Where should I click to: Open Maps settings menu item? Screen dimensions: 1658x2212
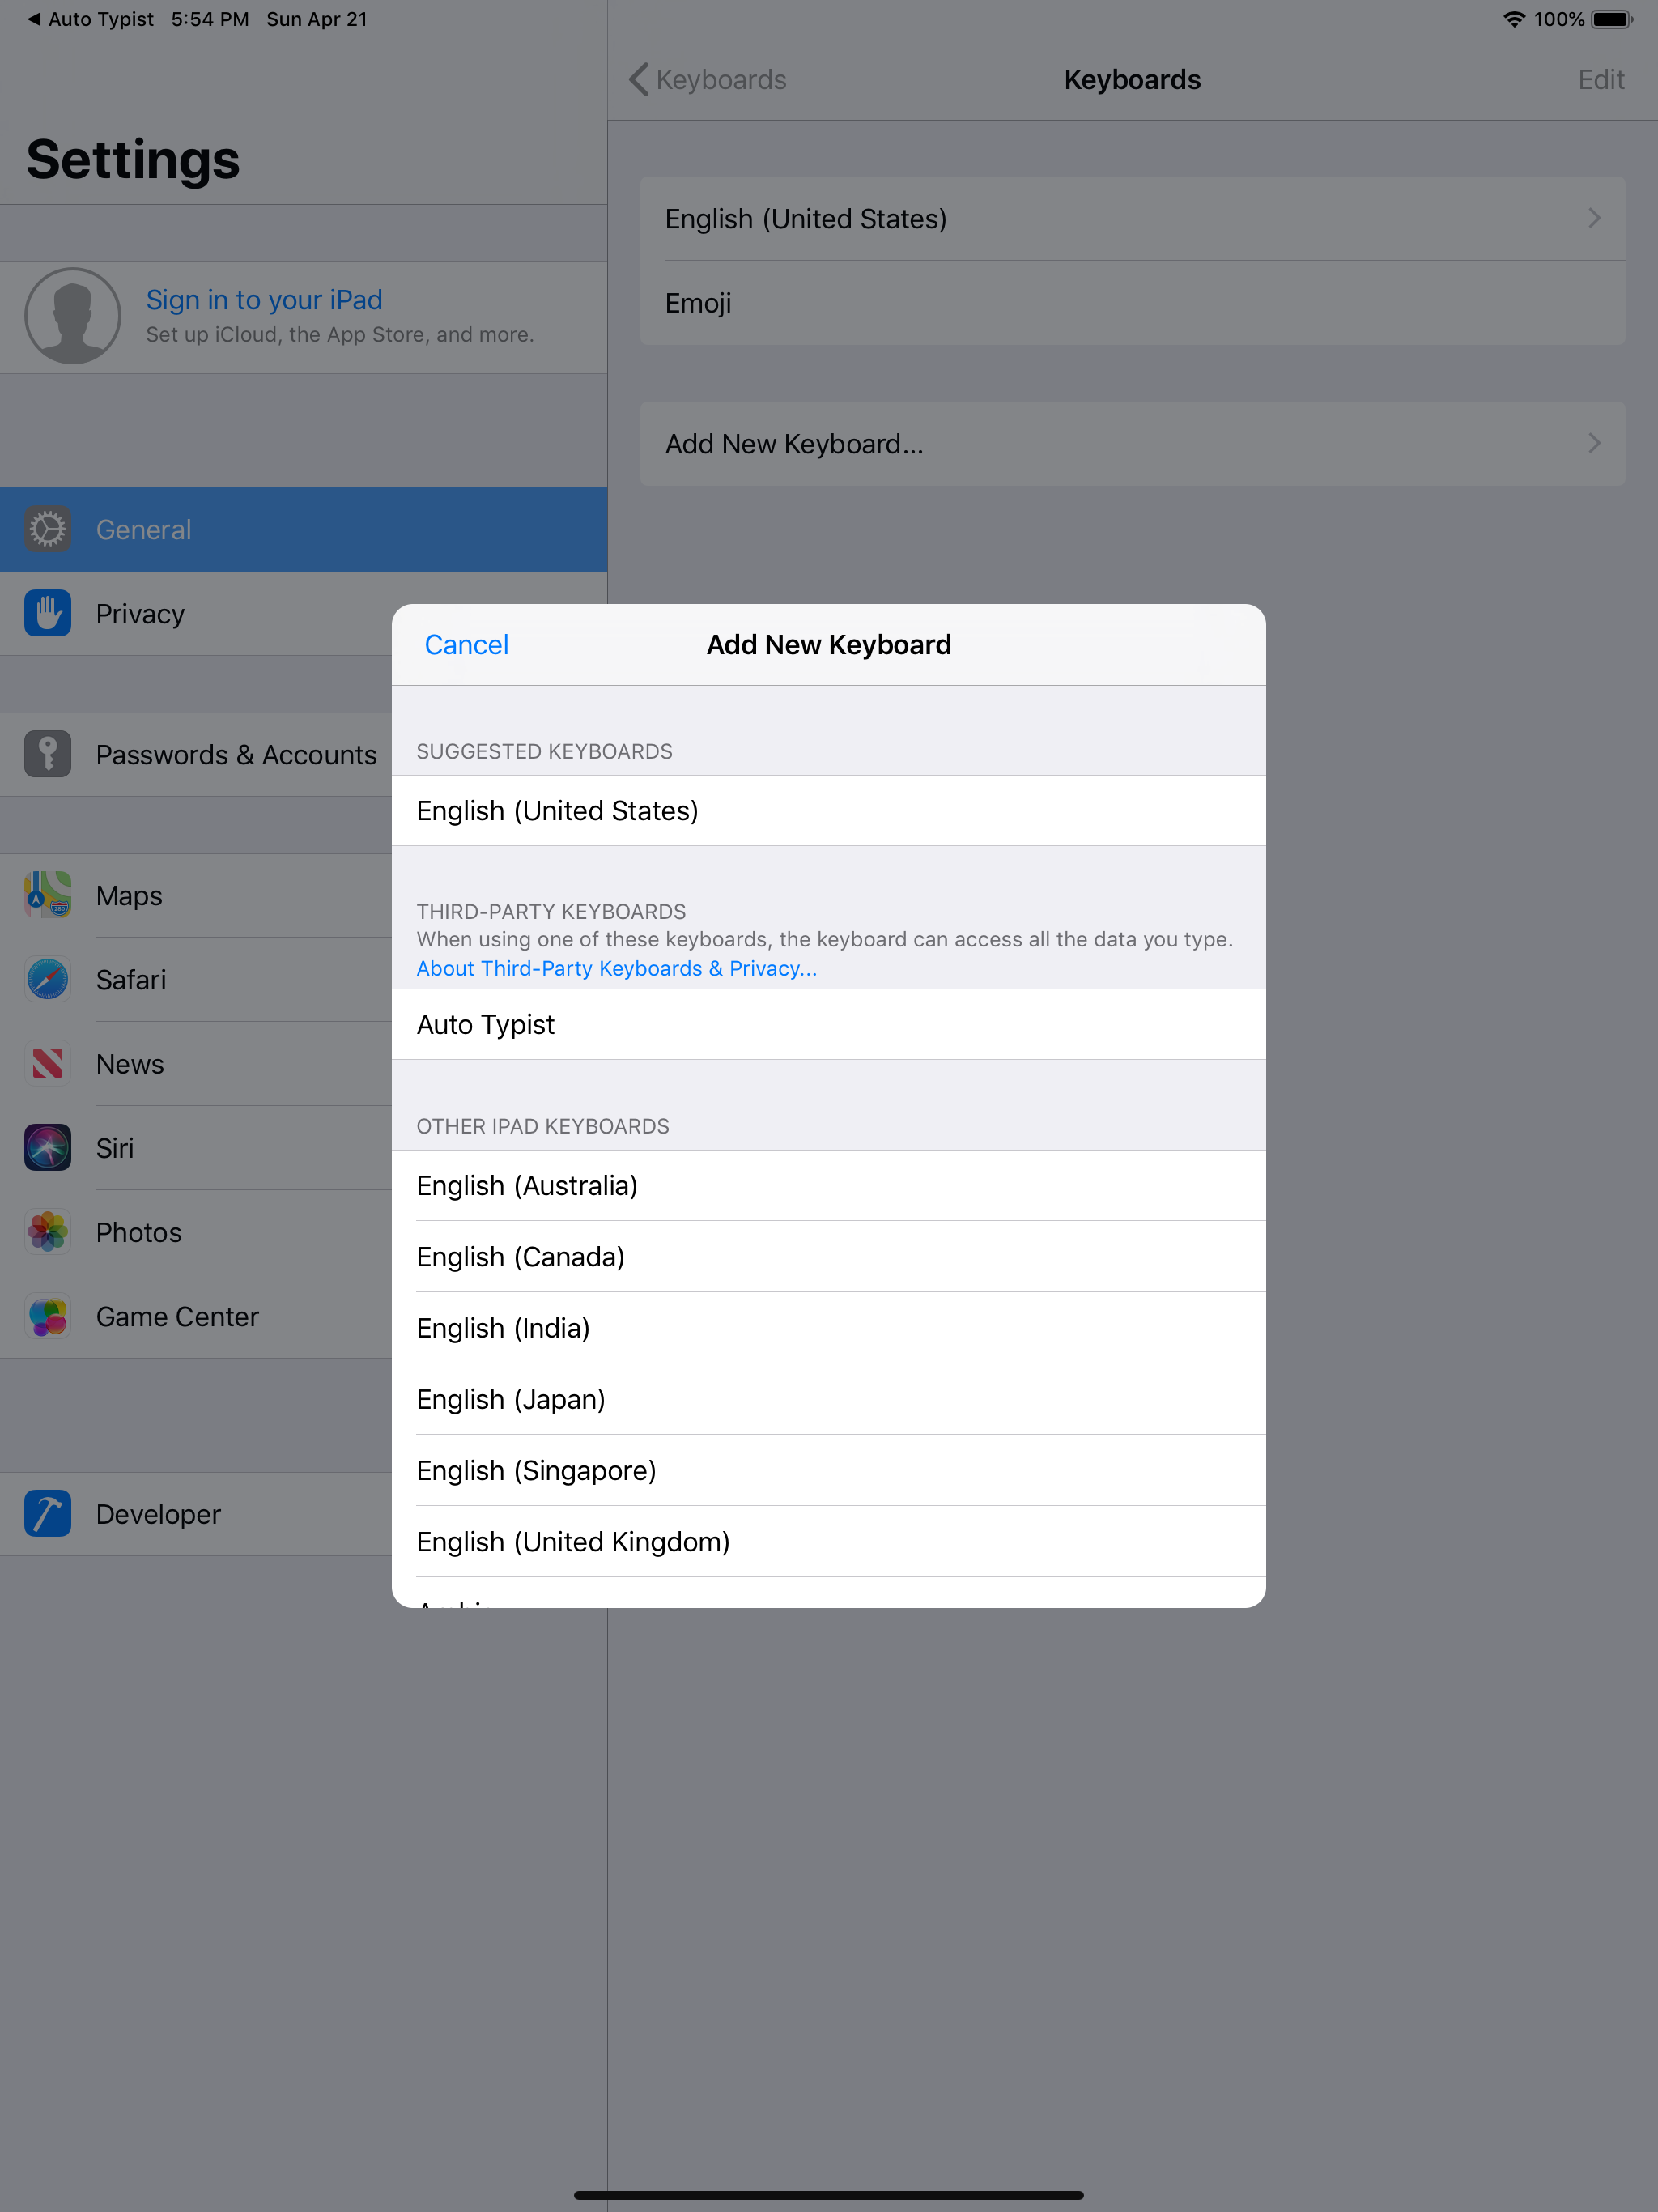(x=196, y=895)
